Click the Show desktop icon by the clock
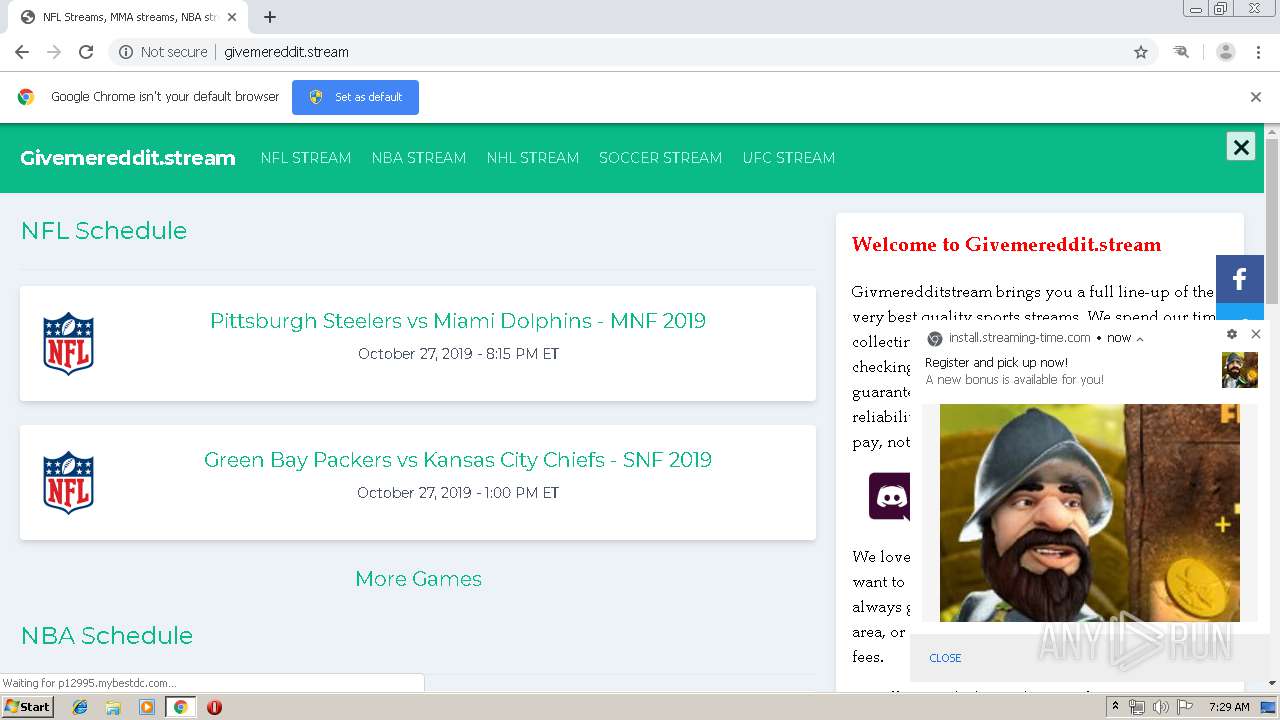Image resolution: width=1280 pixels, height=720 pixels. [1269, 707]
